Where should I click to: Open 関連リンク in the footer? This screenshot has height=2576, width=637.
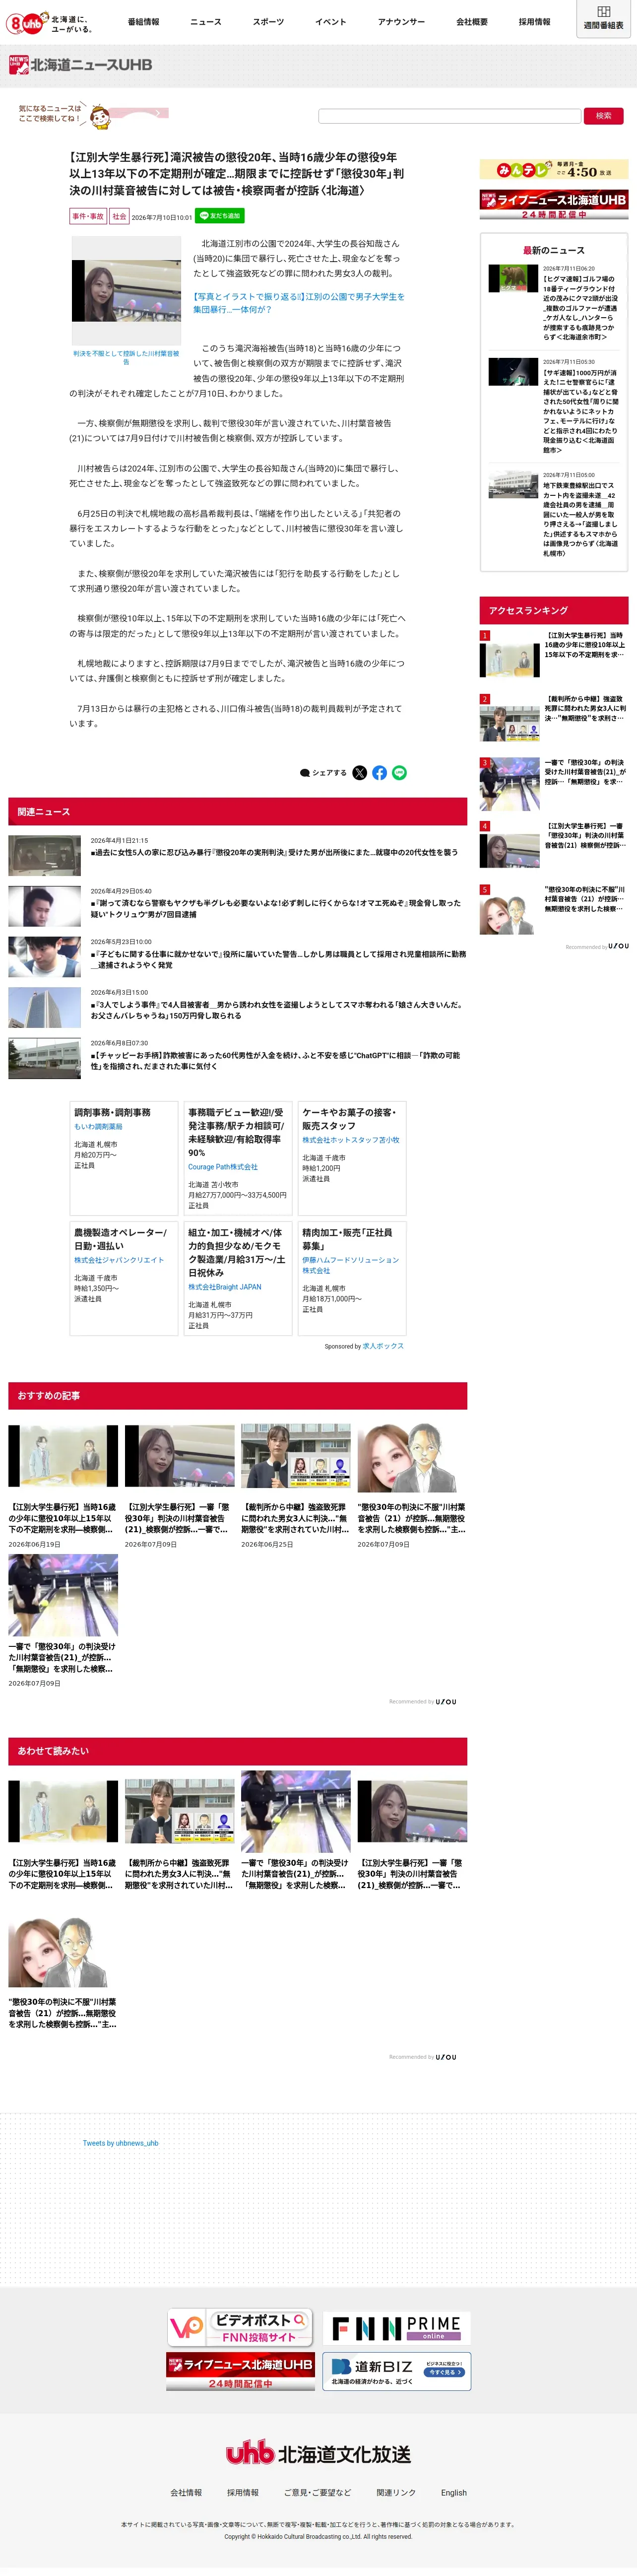coord(396,2492)
